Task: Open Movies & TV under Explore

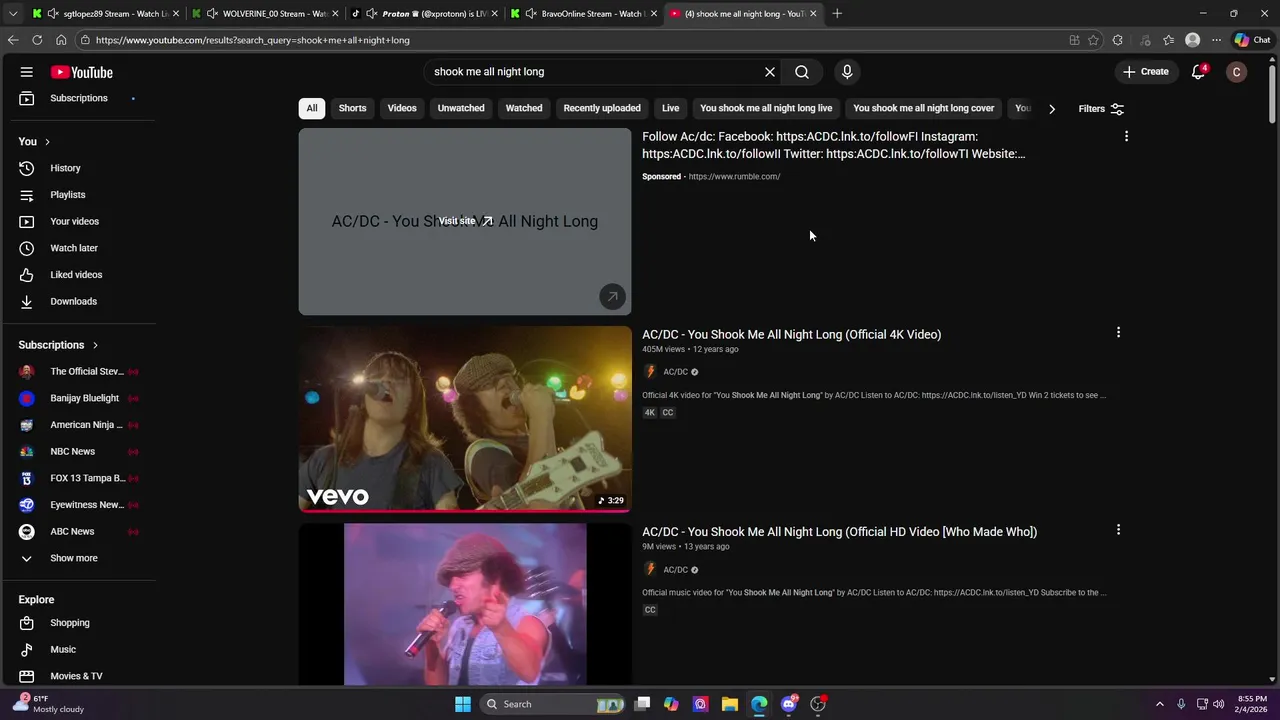Action: point(78,676)
